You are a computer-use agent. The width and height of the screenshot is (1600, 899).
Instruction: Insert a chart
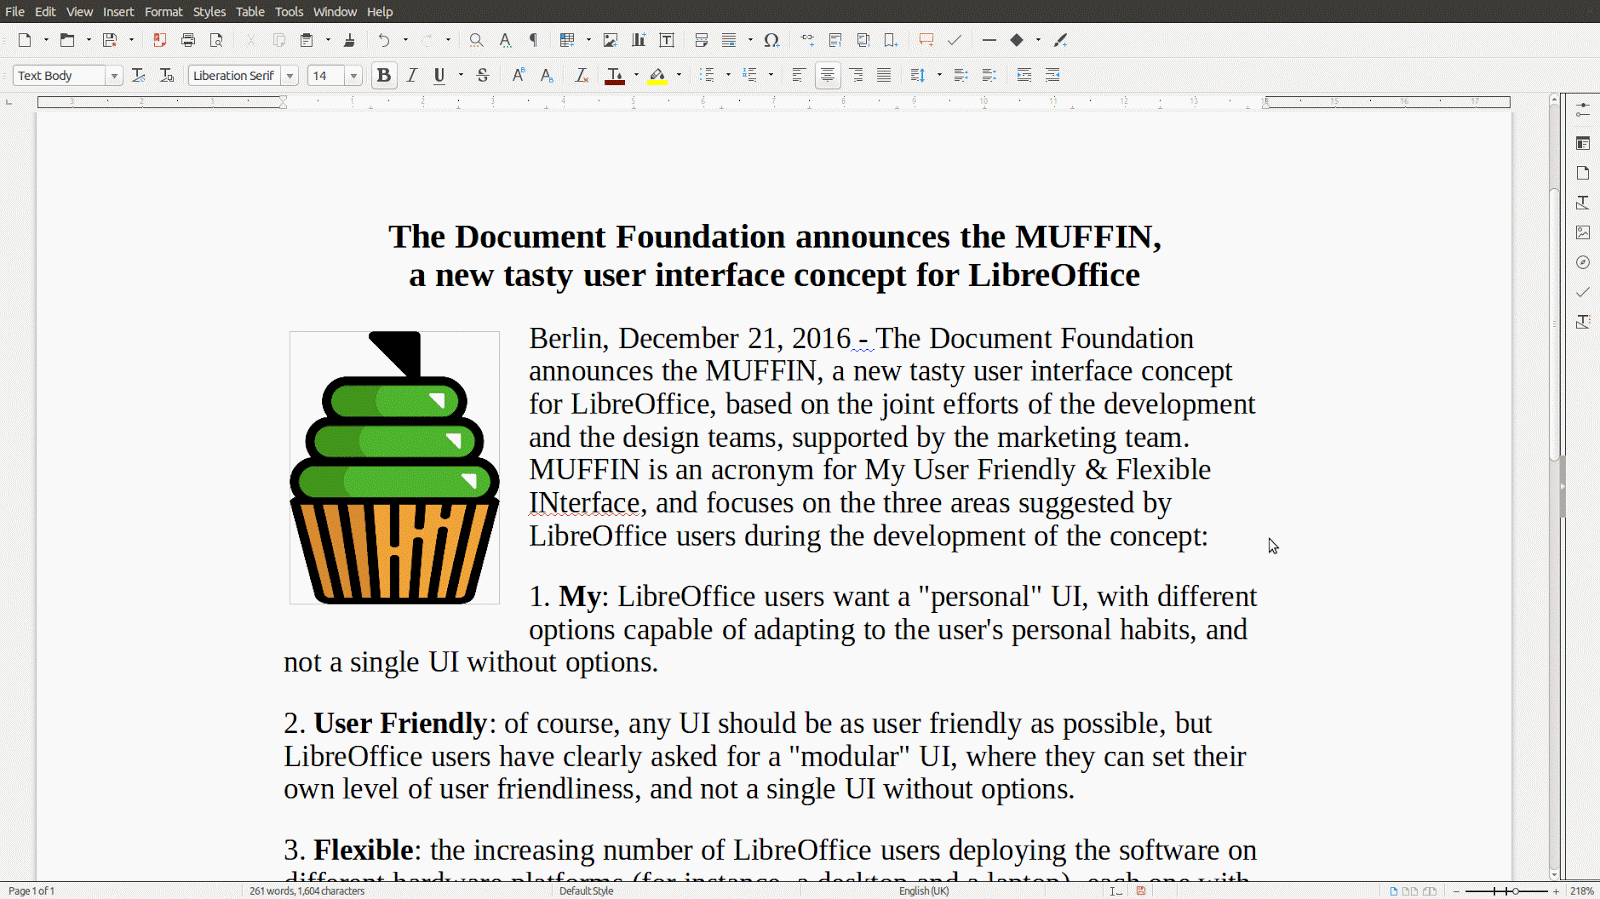pyautogui.click(x=638, y=40)
